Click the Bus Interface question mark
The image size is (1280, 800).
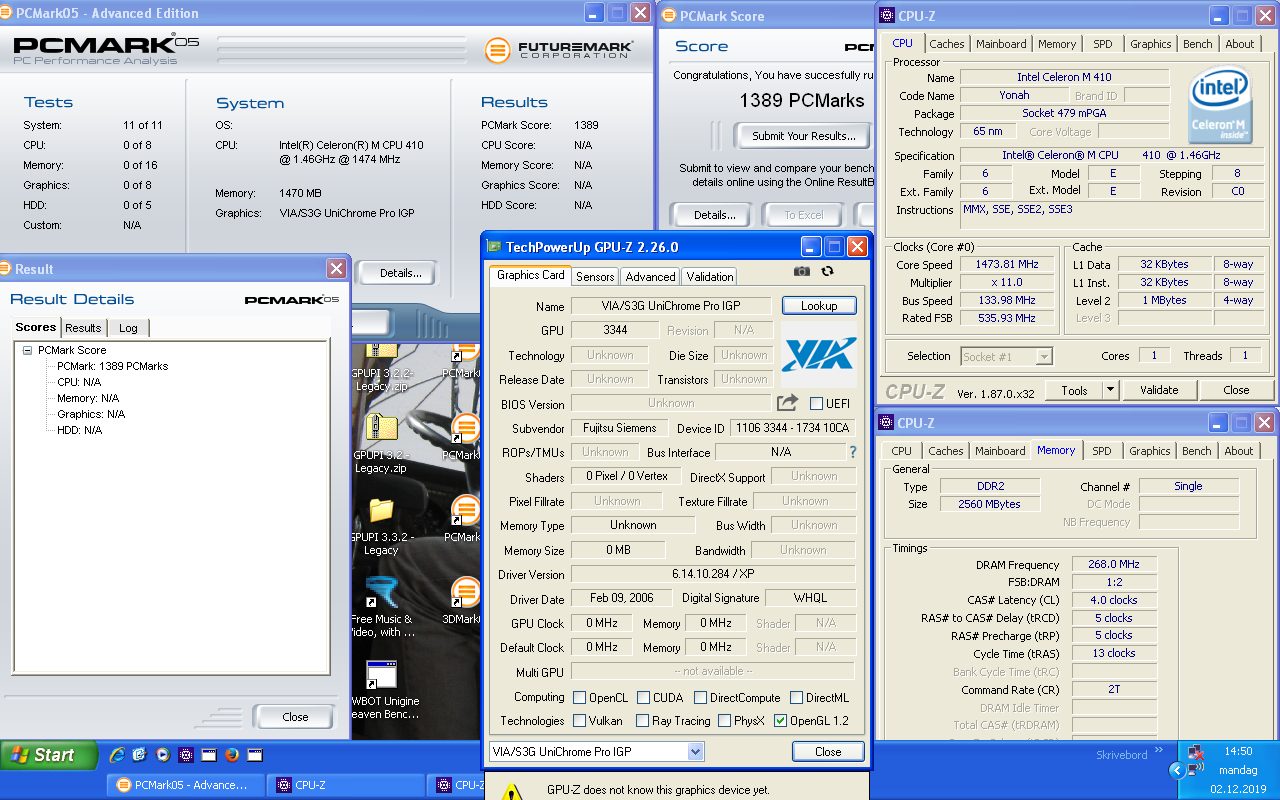coord(853,452)
